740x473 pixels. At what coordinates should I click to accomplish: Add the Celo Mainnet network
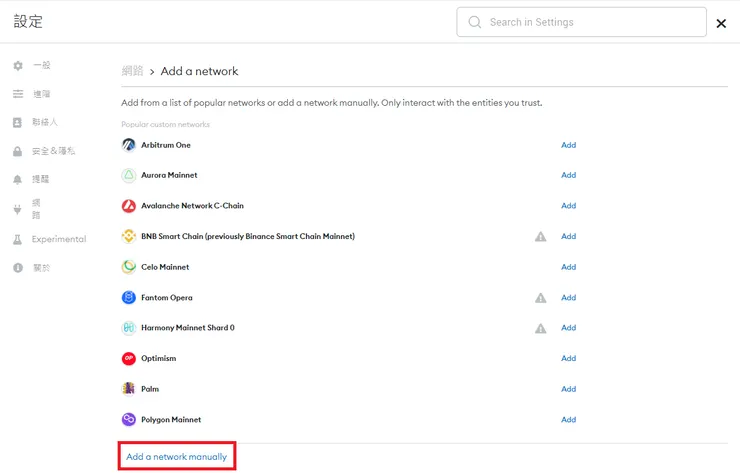tap(568, 267)
